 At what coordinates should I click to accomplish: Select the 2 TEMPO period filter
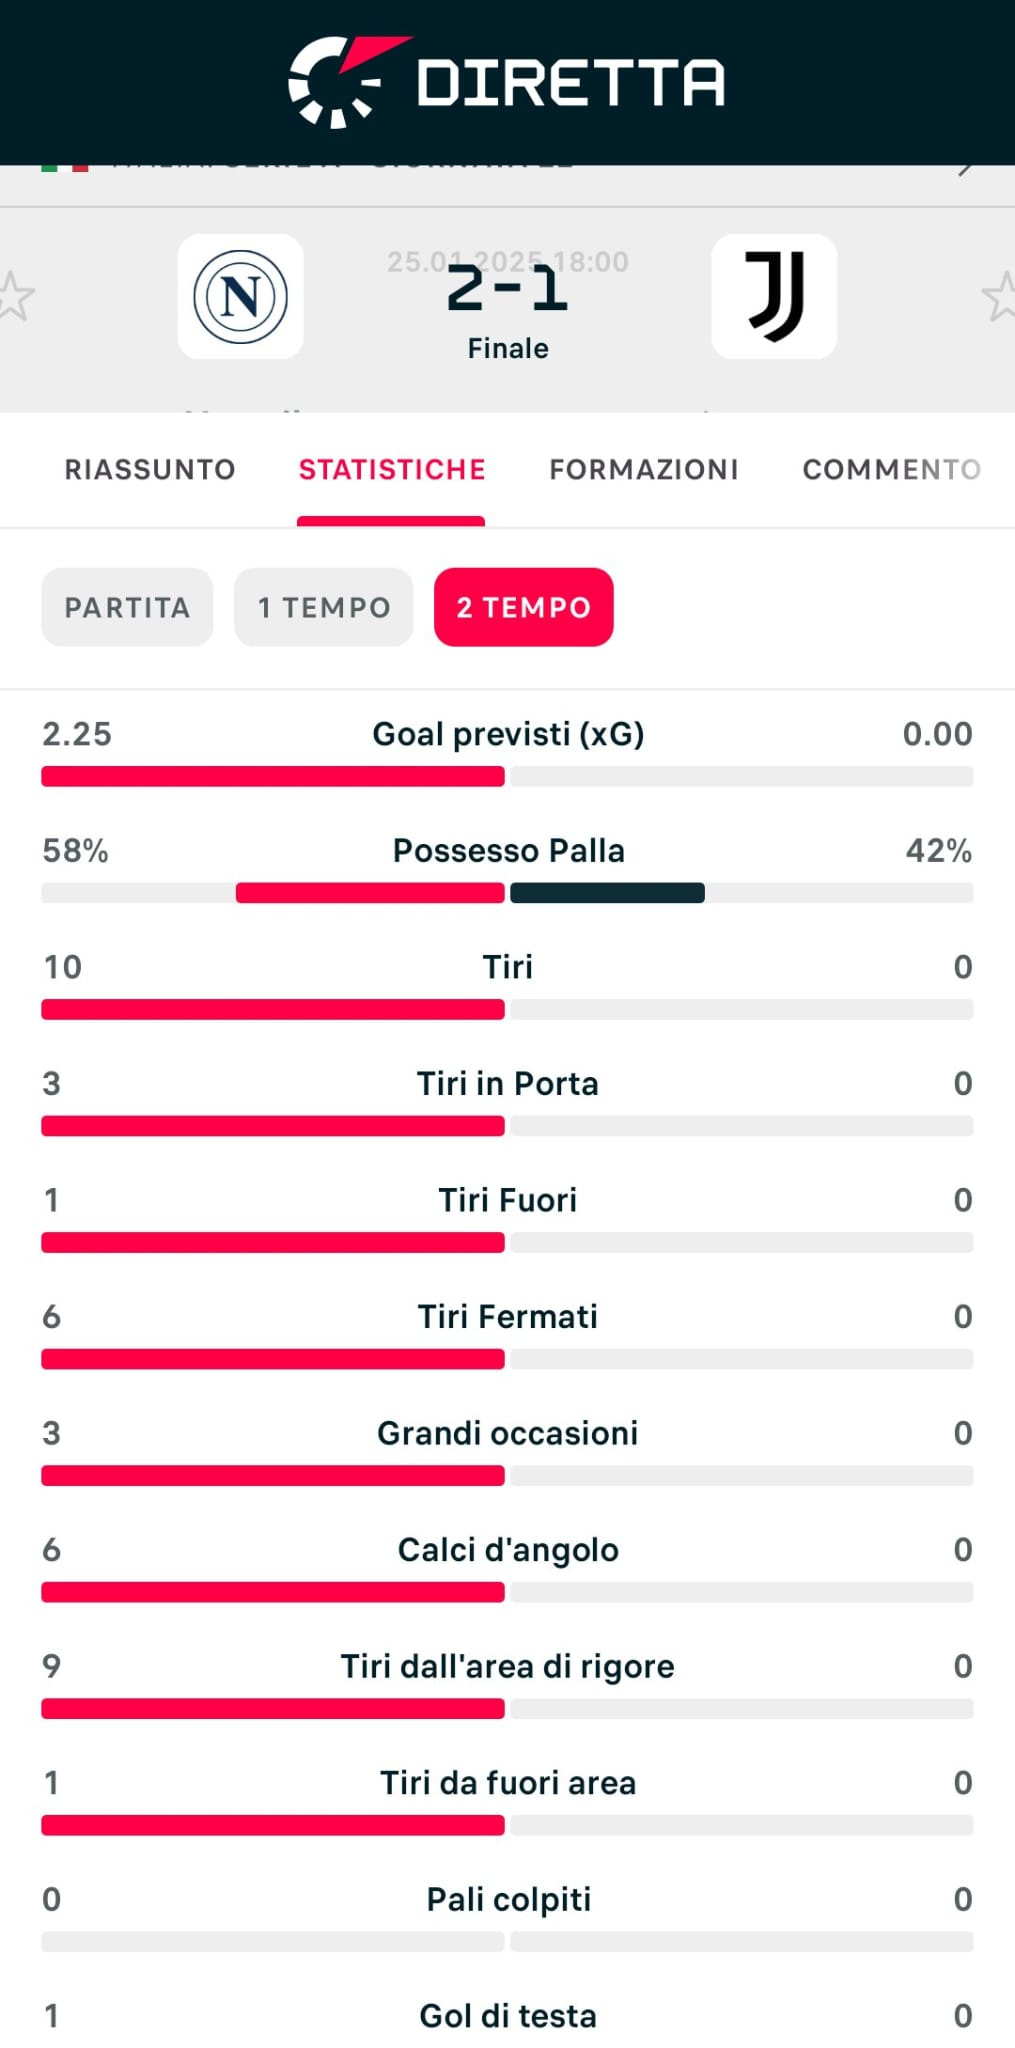tap(524, 607)
